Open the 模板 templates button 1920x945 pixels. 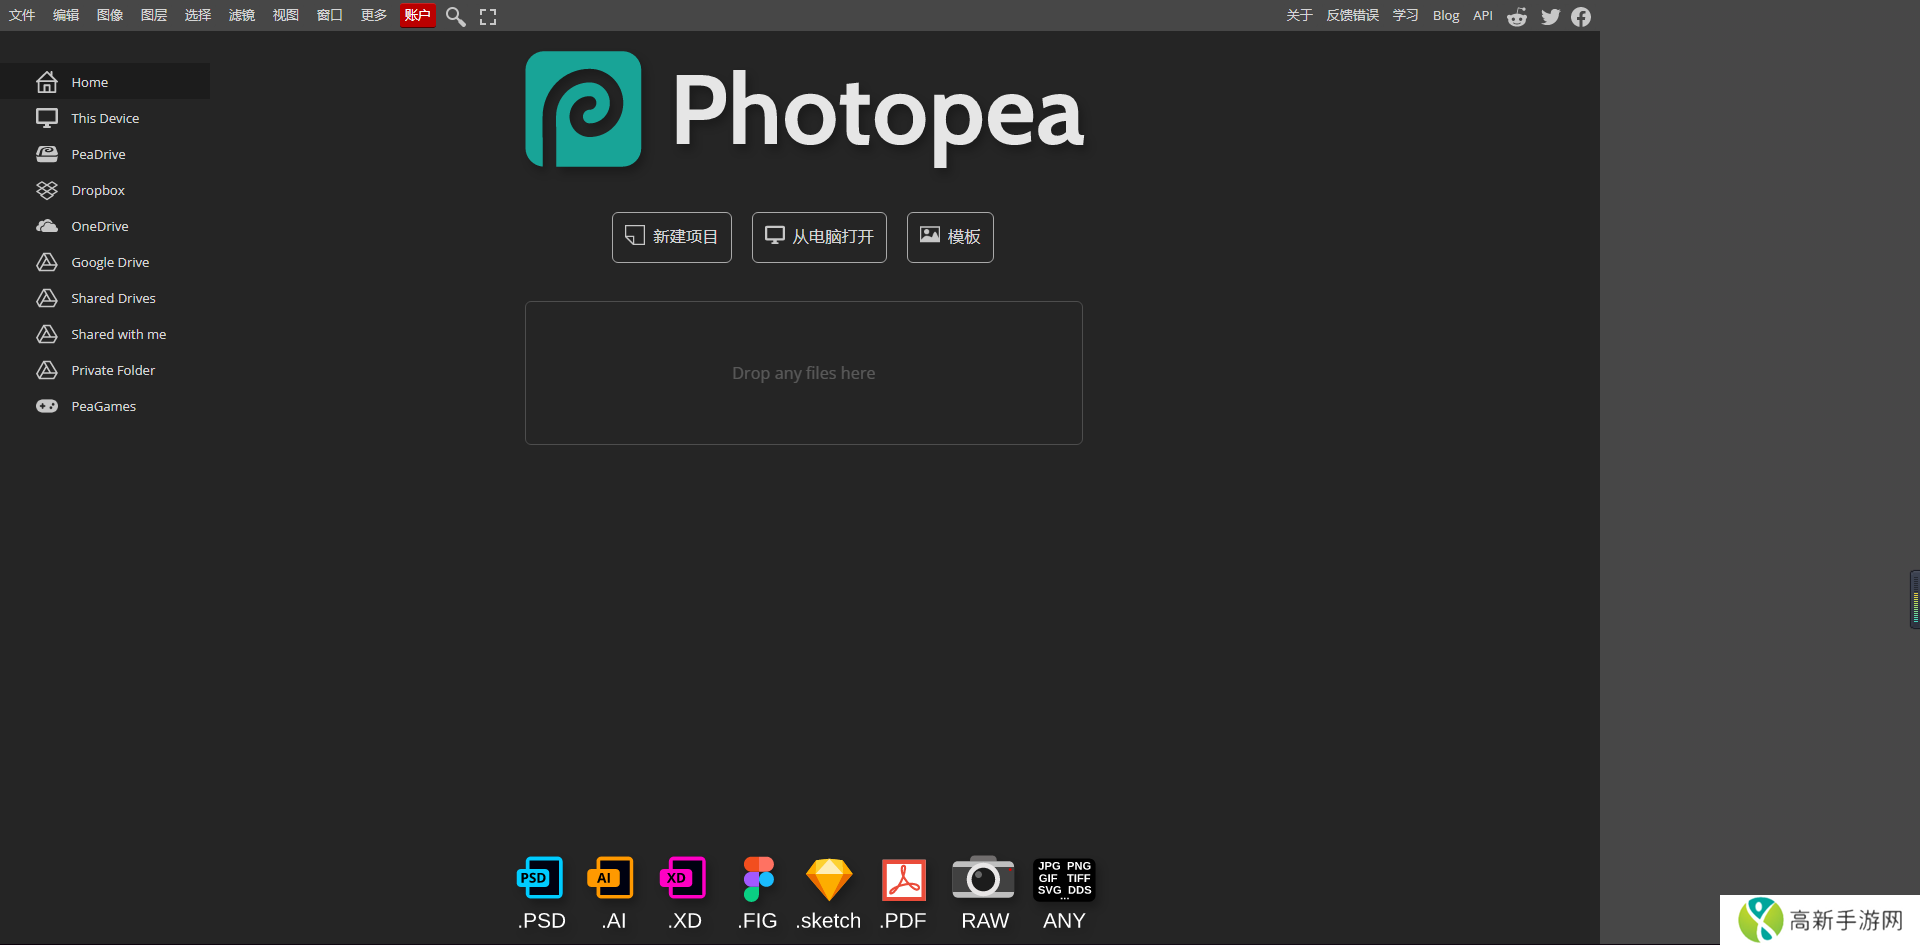tap(950, 237)
